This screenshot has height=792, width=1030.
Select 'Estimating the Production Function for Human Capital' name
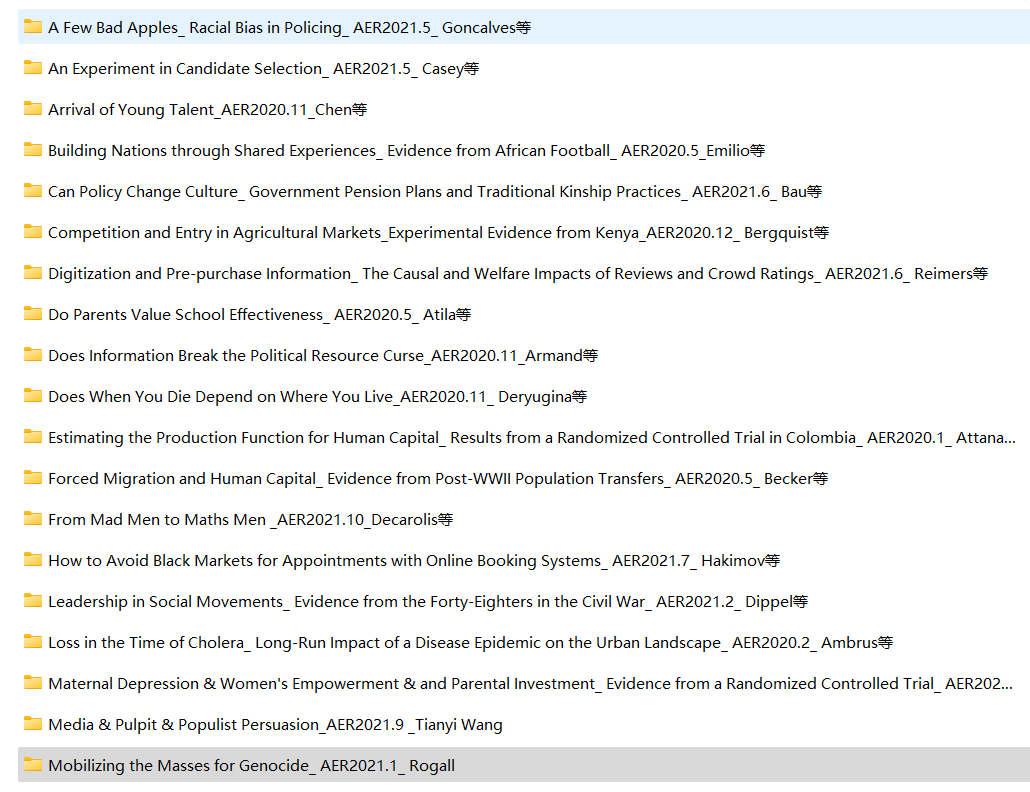pyautogui.click(x=532, y=437)
